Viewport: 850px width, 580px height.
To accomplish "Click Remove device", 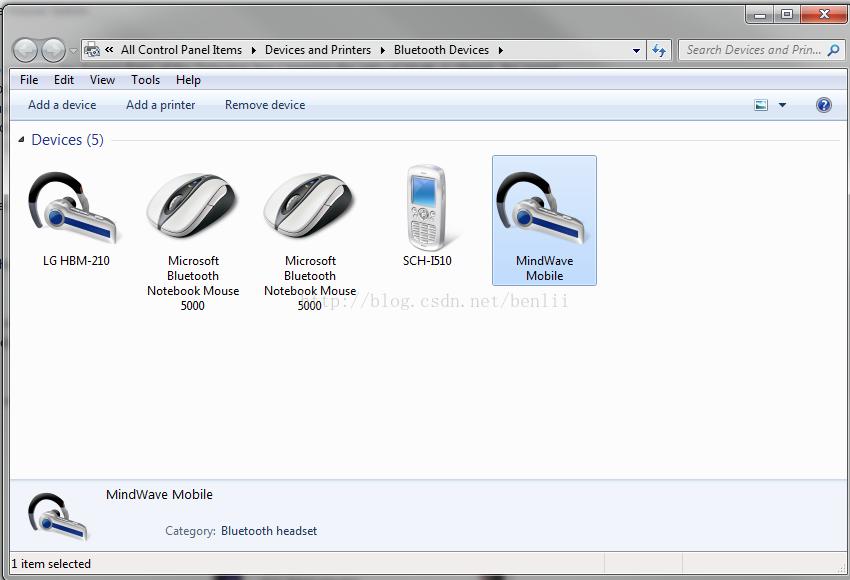I will point(265,105).
